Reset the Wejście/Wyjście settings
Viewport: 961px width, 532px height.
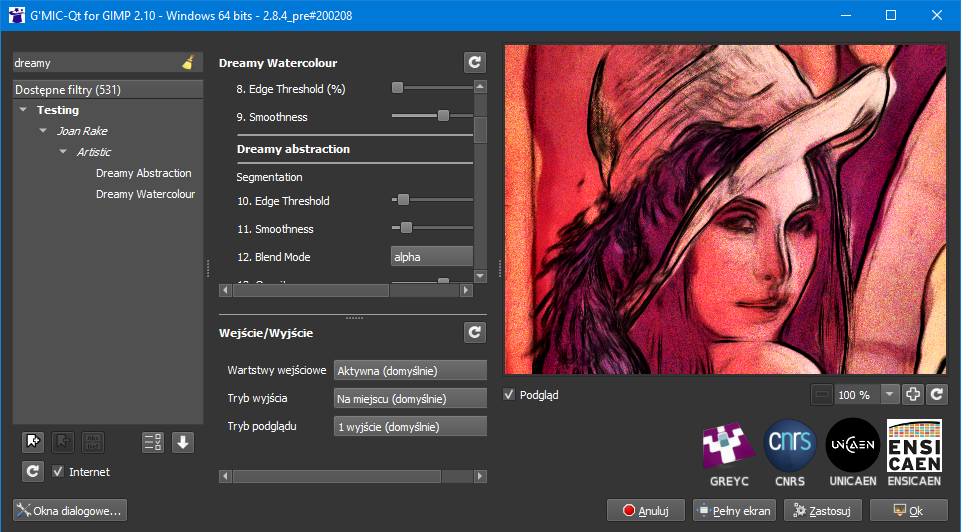[x=474, y=333]
